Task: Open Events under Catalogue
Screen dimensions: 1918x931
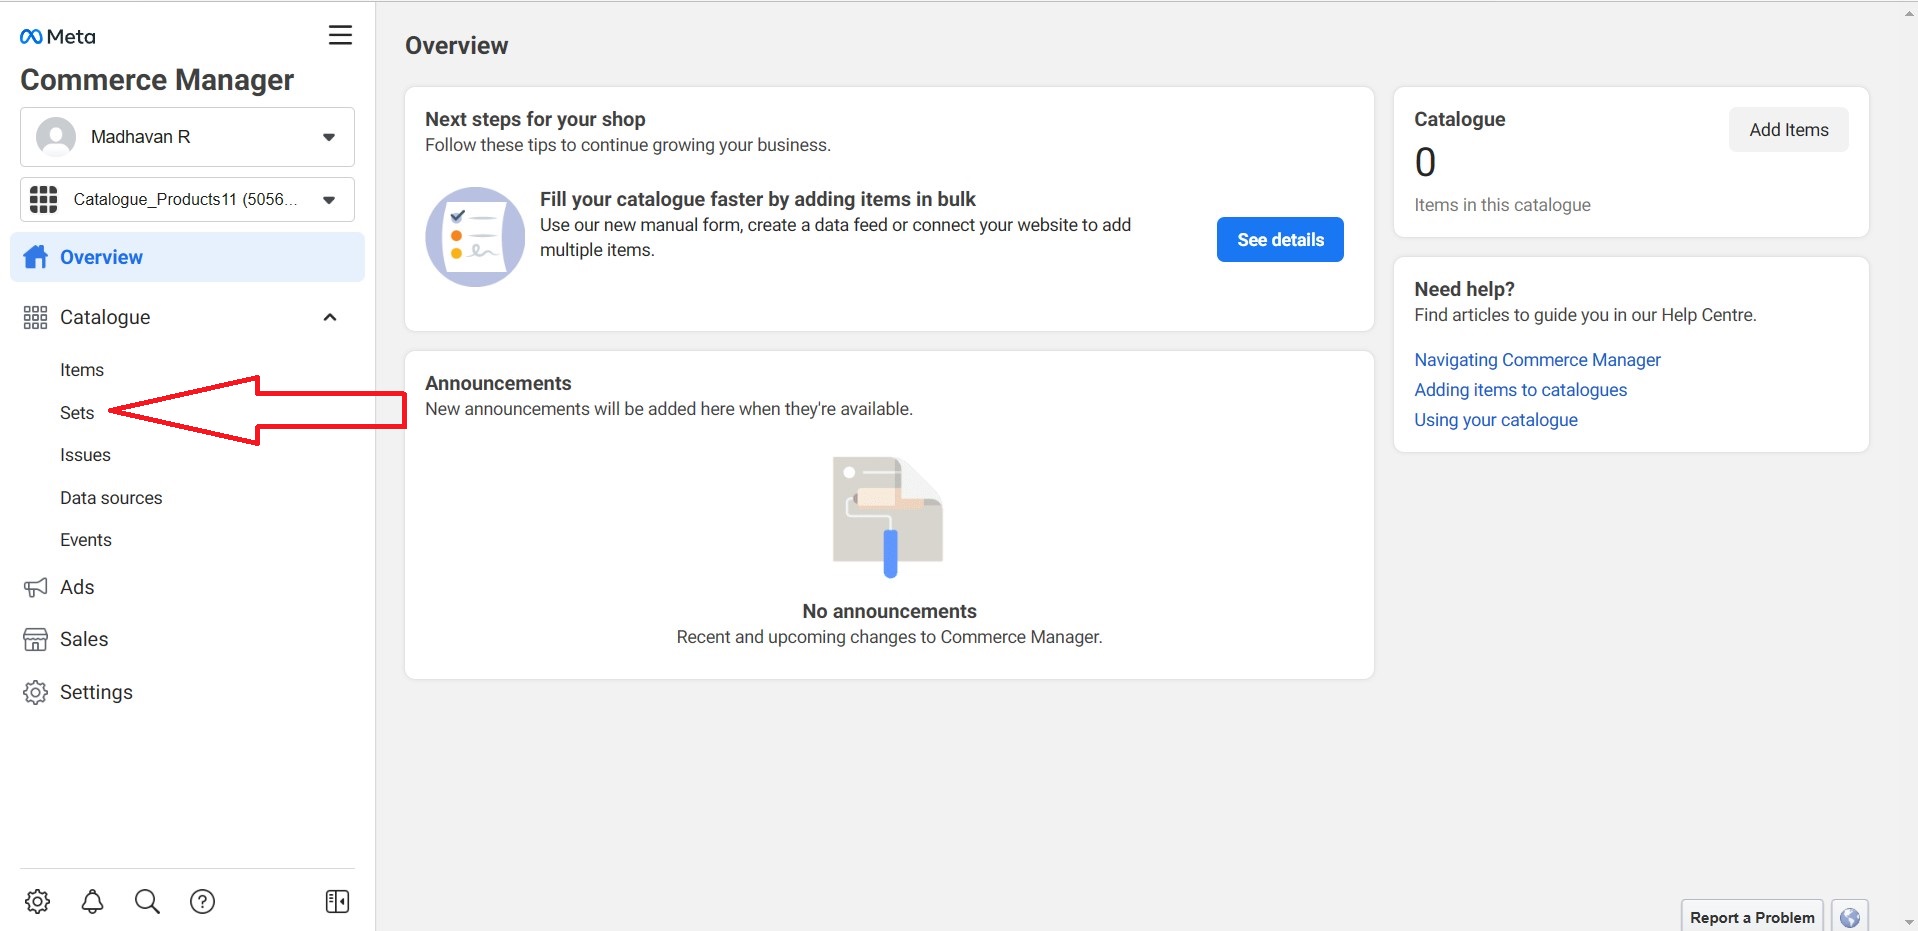Action: [x=86, y=540]
